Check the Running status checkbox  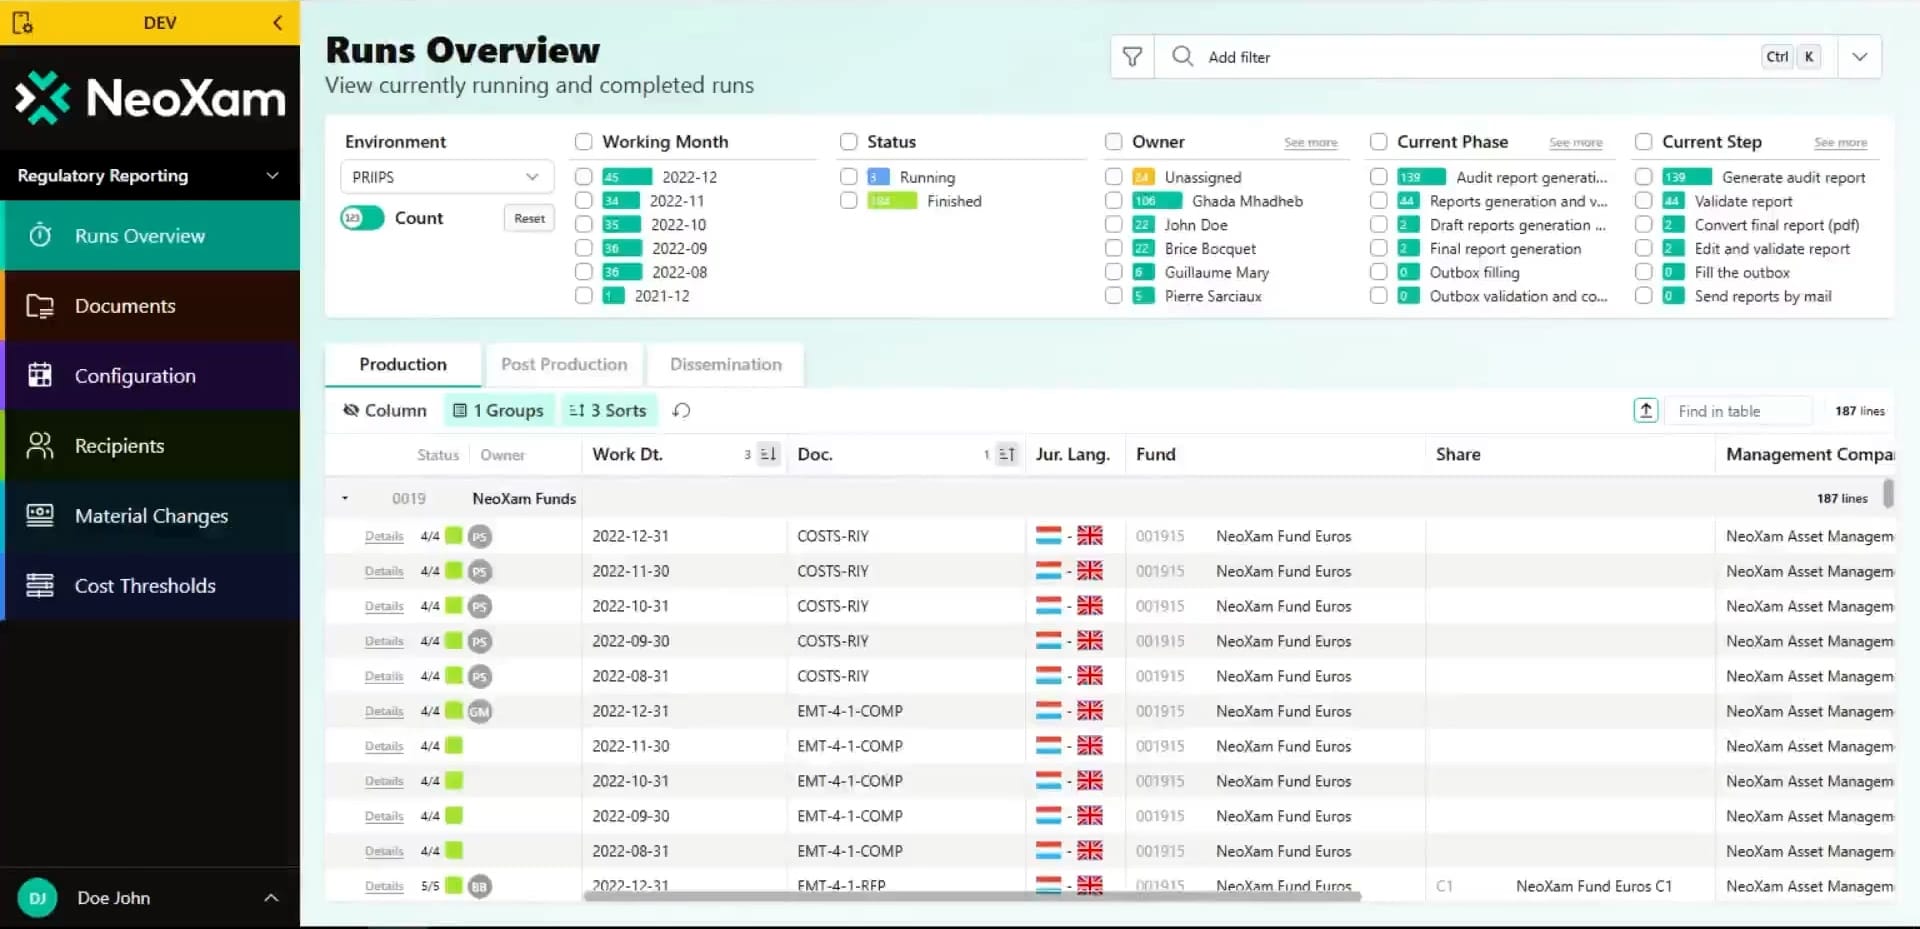point(849,177)
